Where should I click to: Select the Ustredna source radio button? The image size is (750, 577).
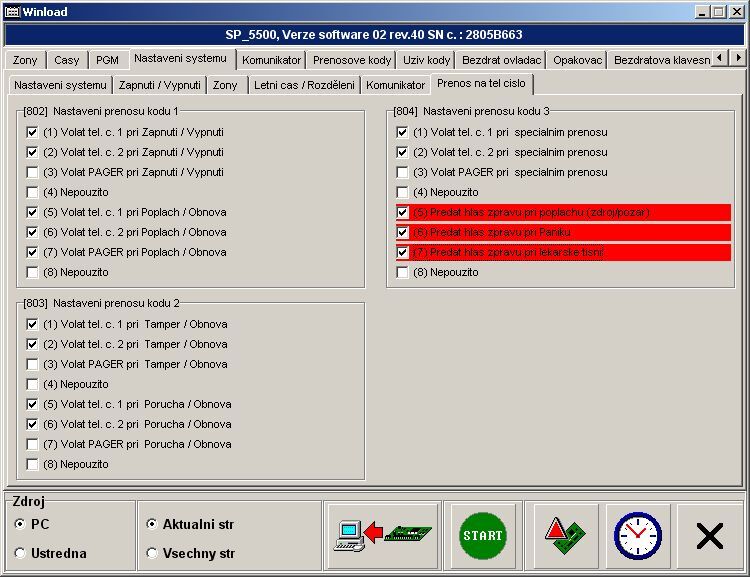(20, 553)
